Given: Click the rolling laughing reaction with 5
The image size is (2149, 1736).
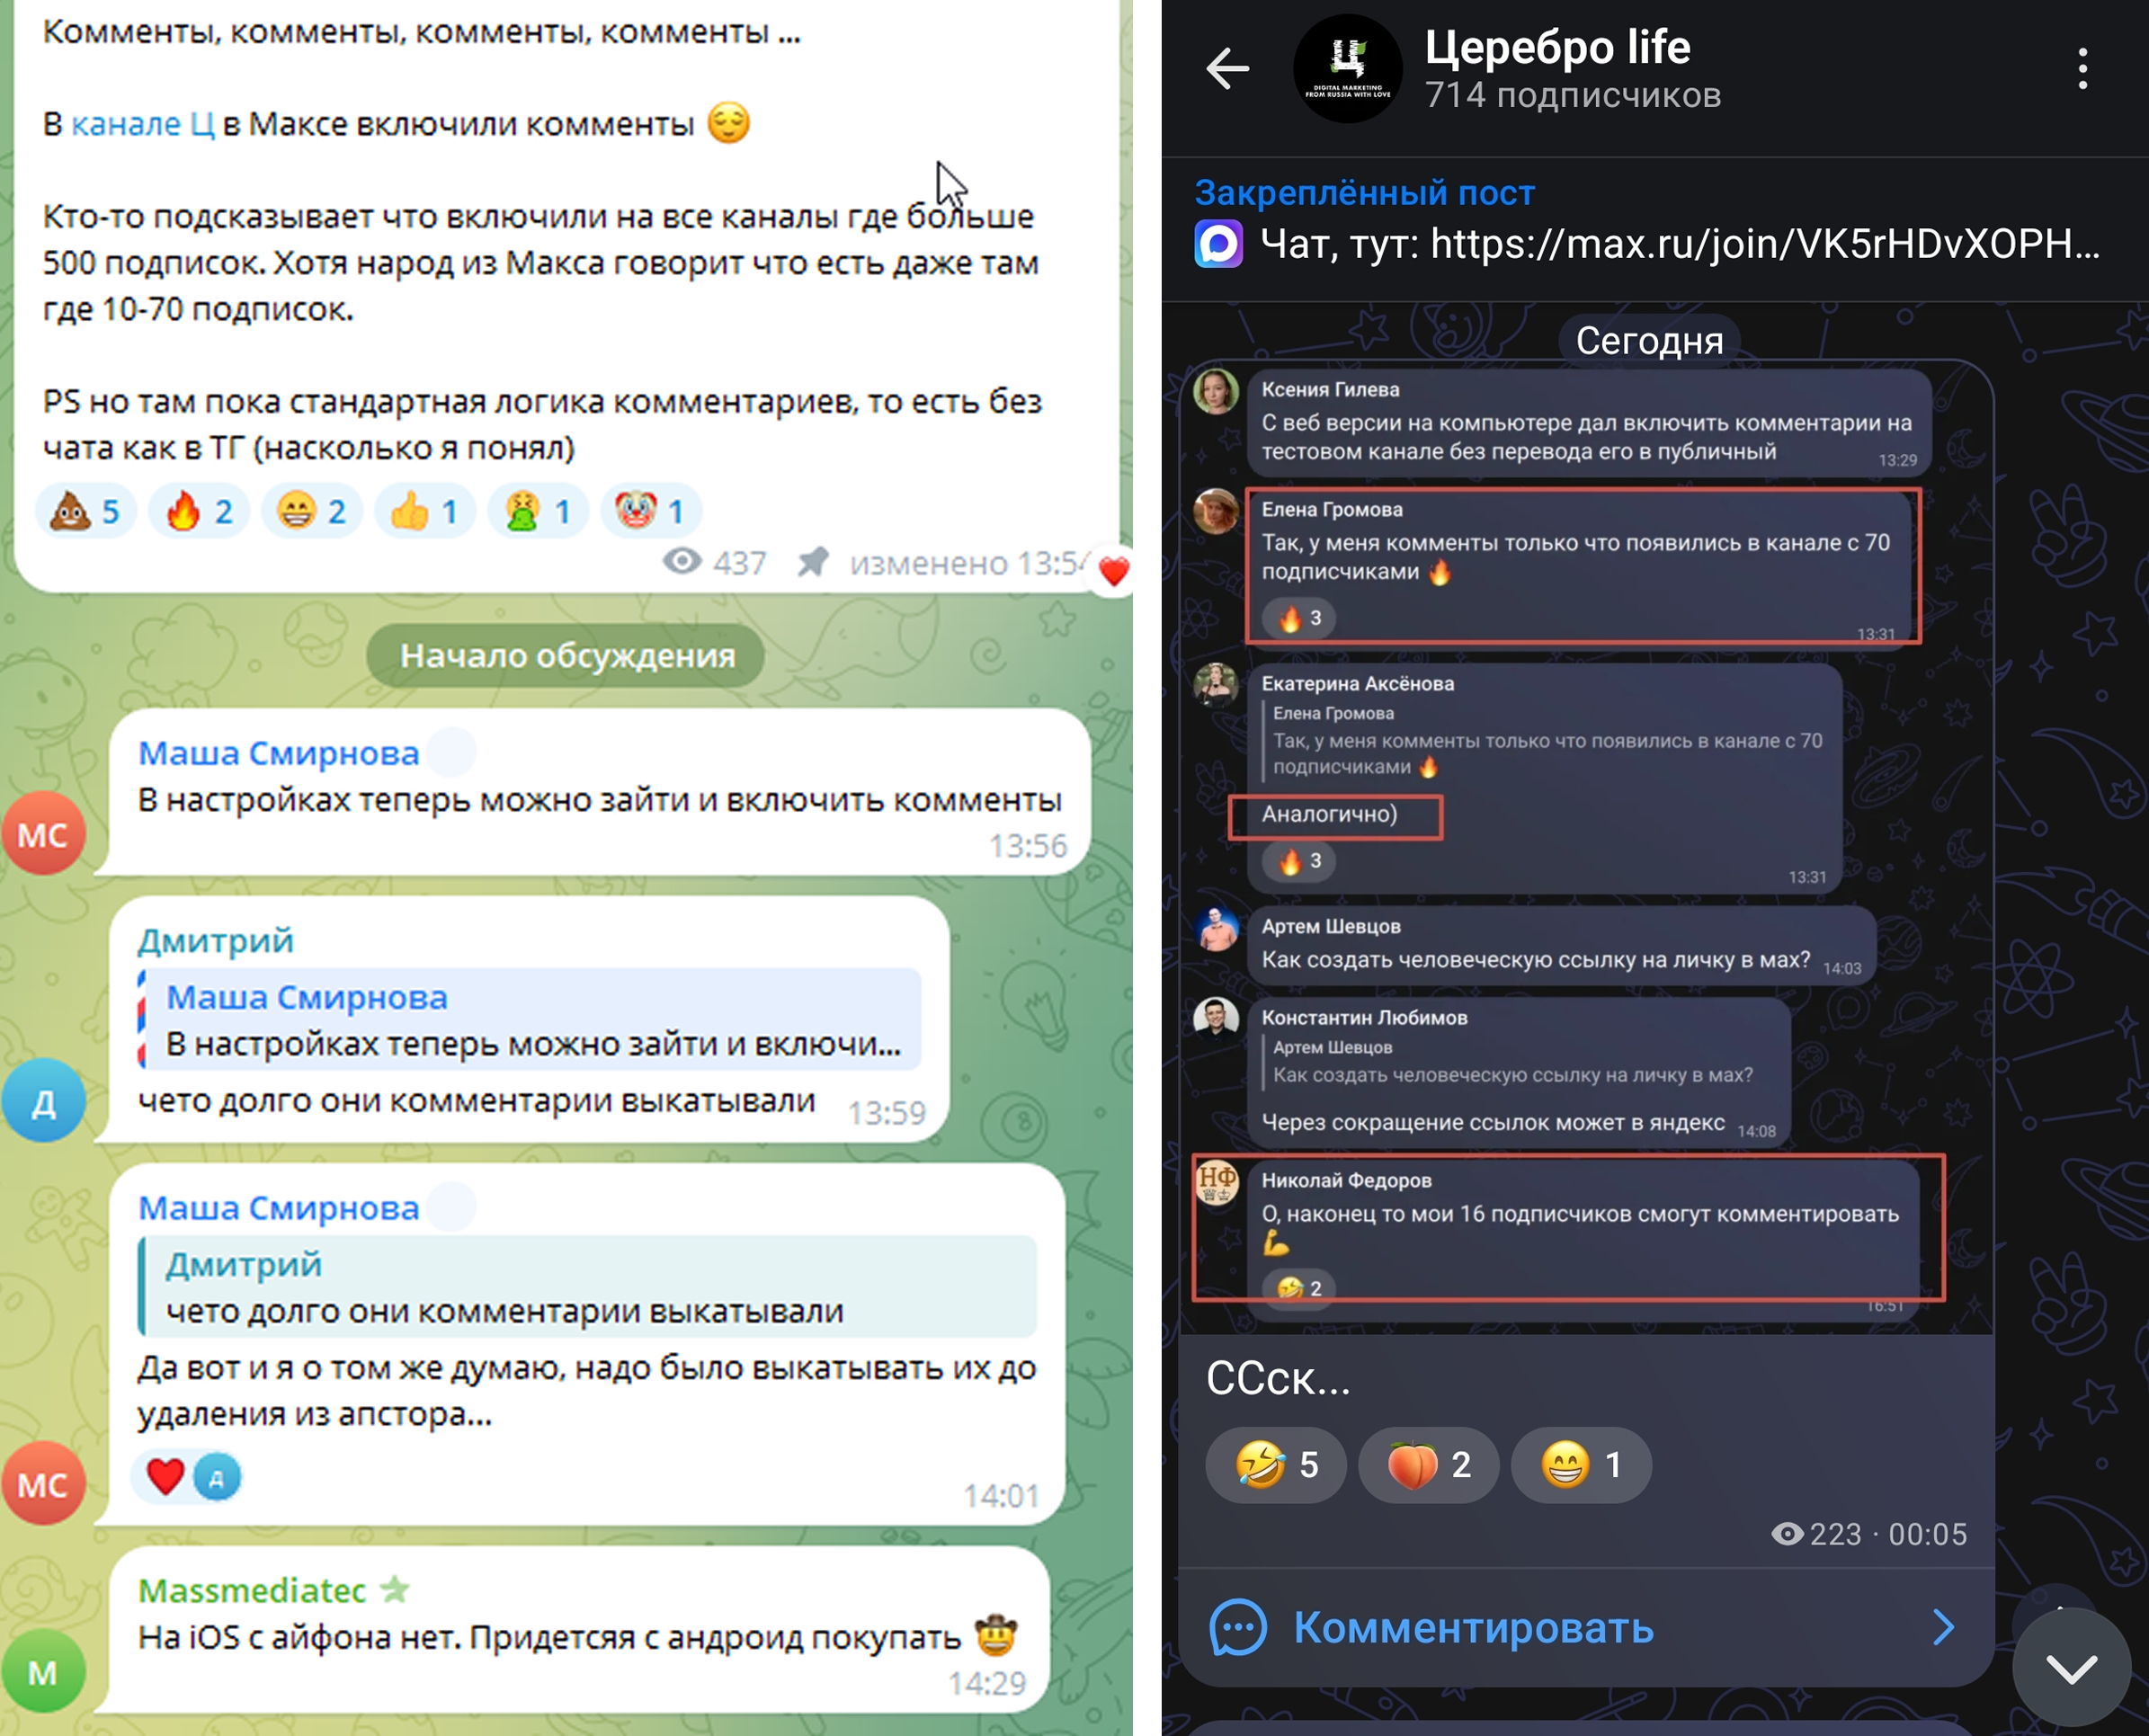Looking at the screenshot, I should click(1276, 1465).
